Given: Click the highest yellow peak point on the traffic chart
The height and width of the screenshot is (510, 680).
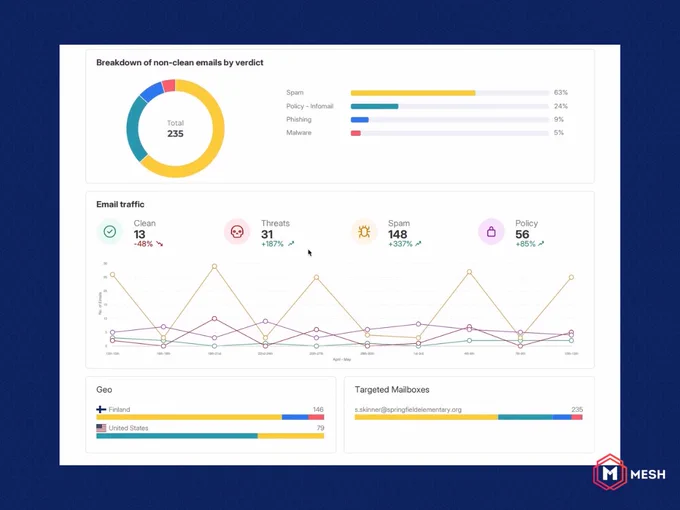Looking at the screenshot, I should (x=214, y=266).
